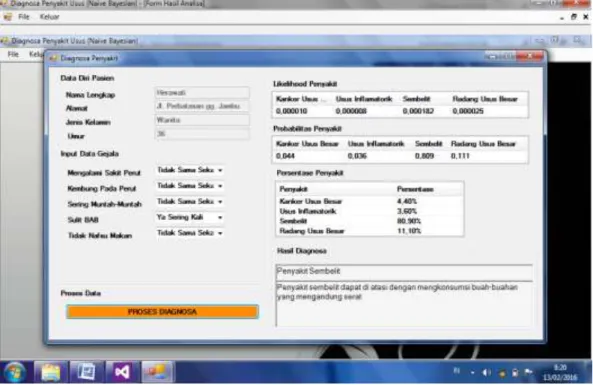Select probability value 0,111
Viewport: 593px width, 385px height.
pos(460,156)
